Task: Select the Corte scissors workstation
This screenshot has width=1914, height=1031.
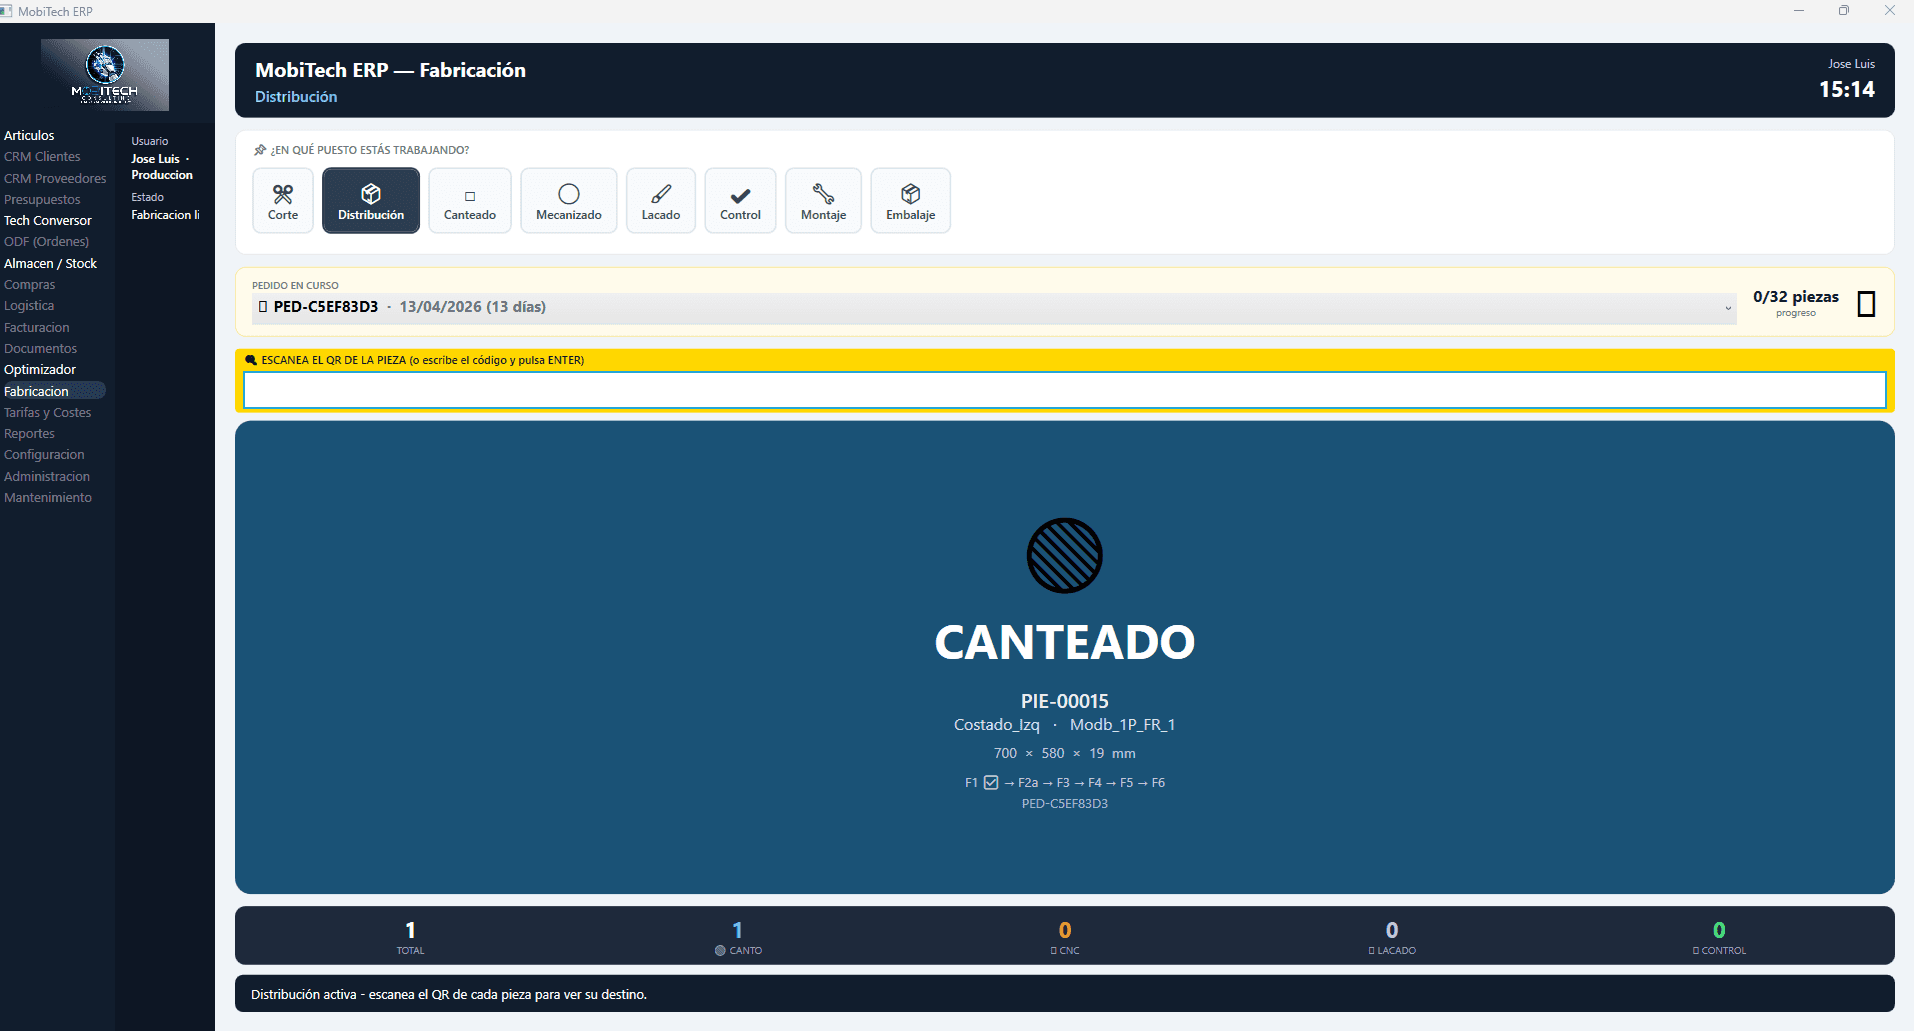Action: click(x=283, y=201)
